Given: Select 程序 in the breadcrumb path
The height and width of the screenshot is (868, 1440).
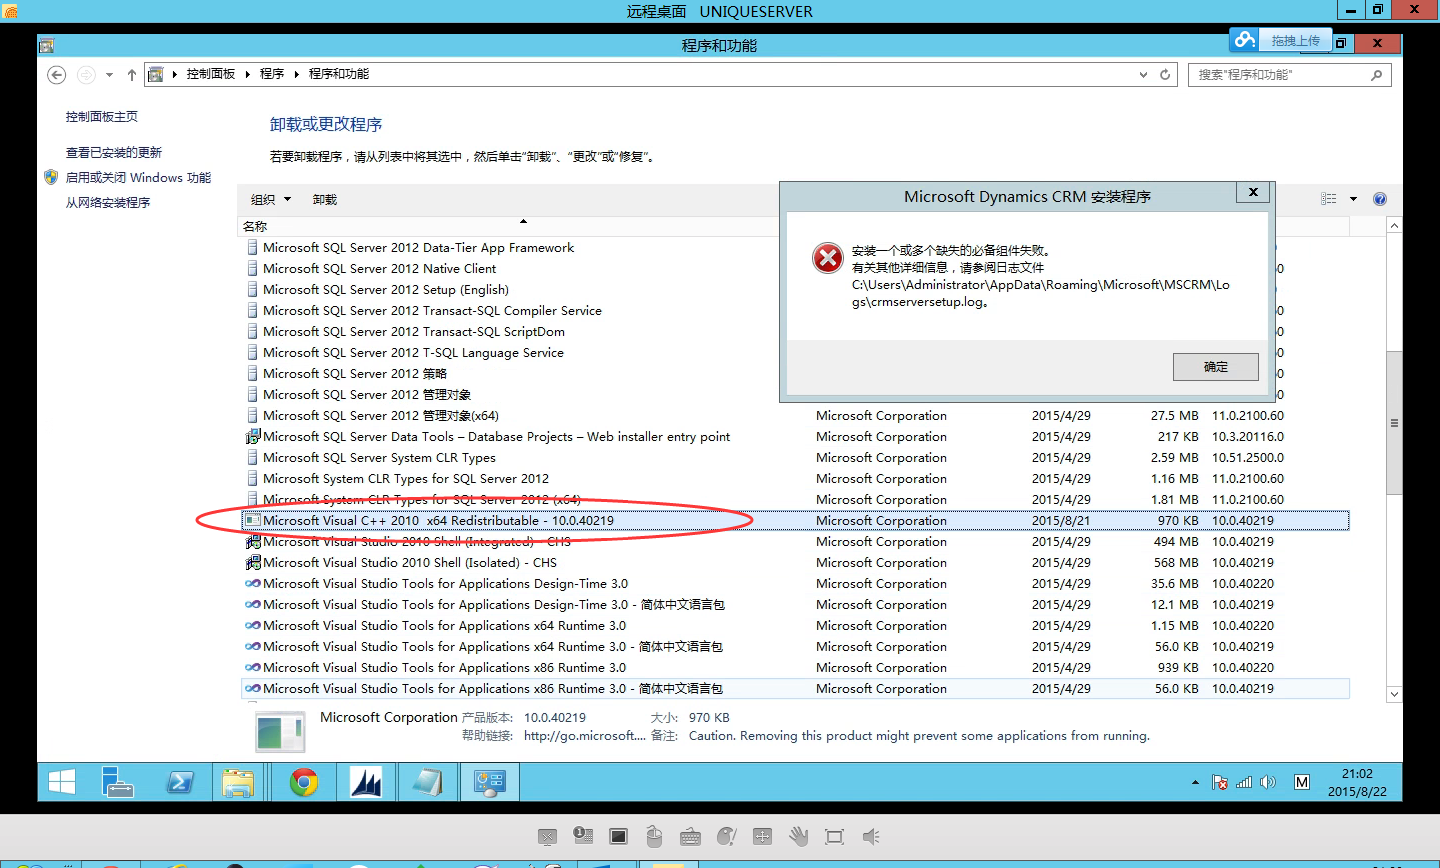Looking at the screenshot, I should tap(272, 74).
